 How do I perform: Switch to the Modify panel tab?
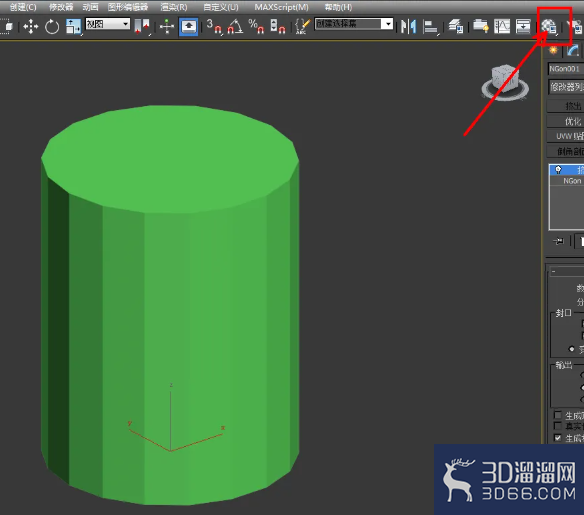(x=573, y=50)
